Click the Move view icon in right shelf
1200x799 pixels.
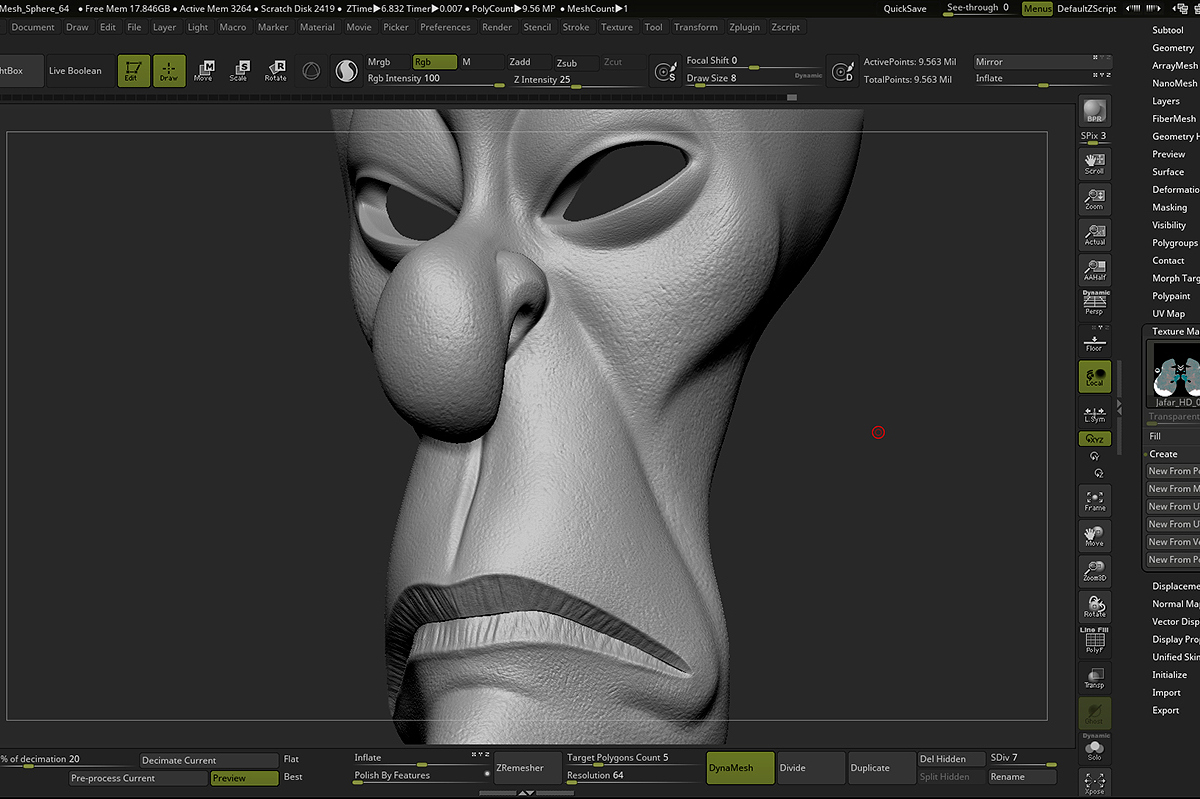1094,536
